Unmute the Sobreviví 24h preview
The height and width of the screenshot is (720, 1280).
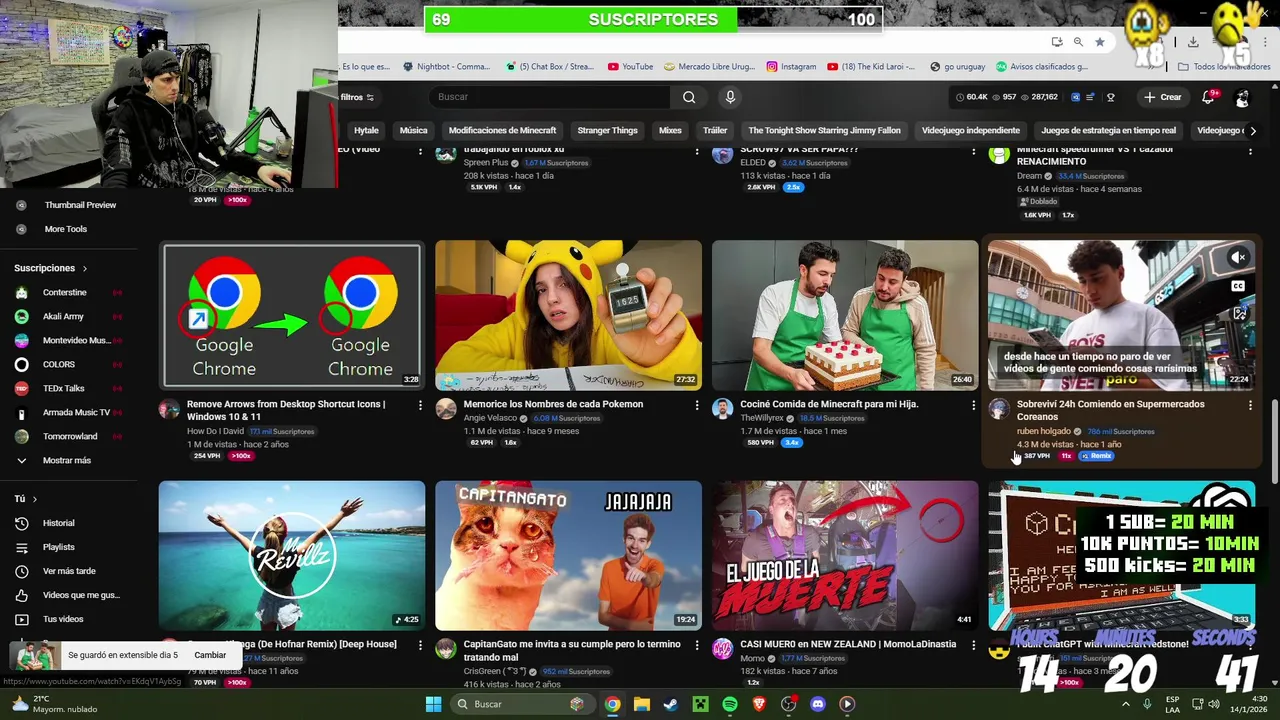point(1238,258)
